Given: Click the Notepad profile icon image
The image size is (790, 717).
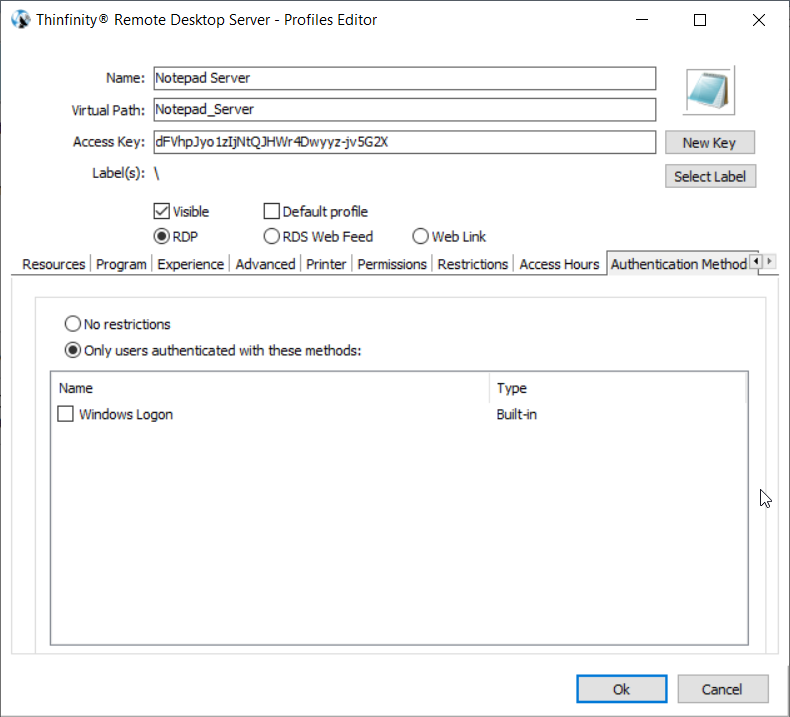Looking at the screenshot, I should [709, 91].
